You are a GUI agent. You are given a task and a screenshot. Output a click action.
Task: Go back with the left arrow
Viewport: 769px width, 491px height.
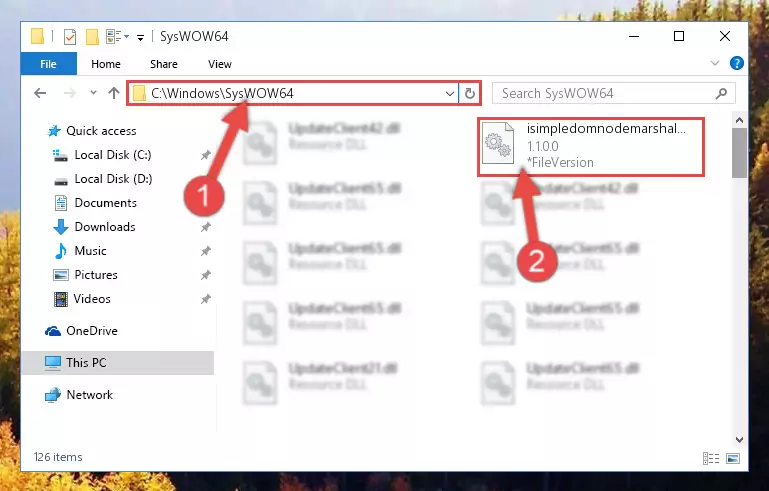click(x=40, y=93)
